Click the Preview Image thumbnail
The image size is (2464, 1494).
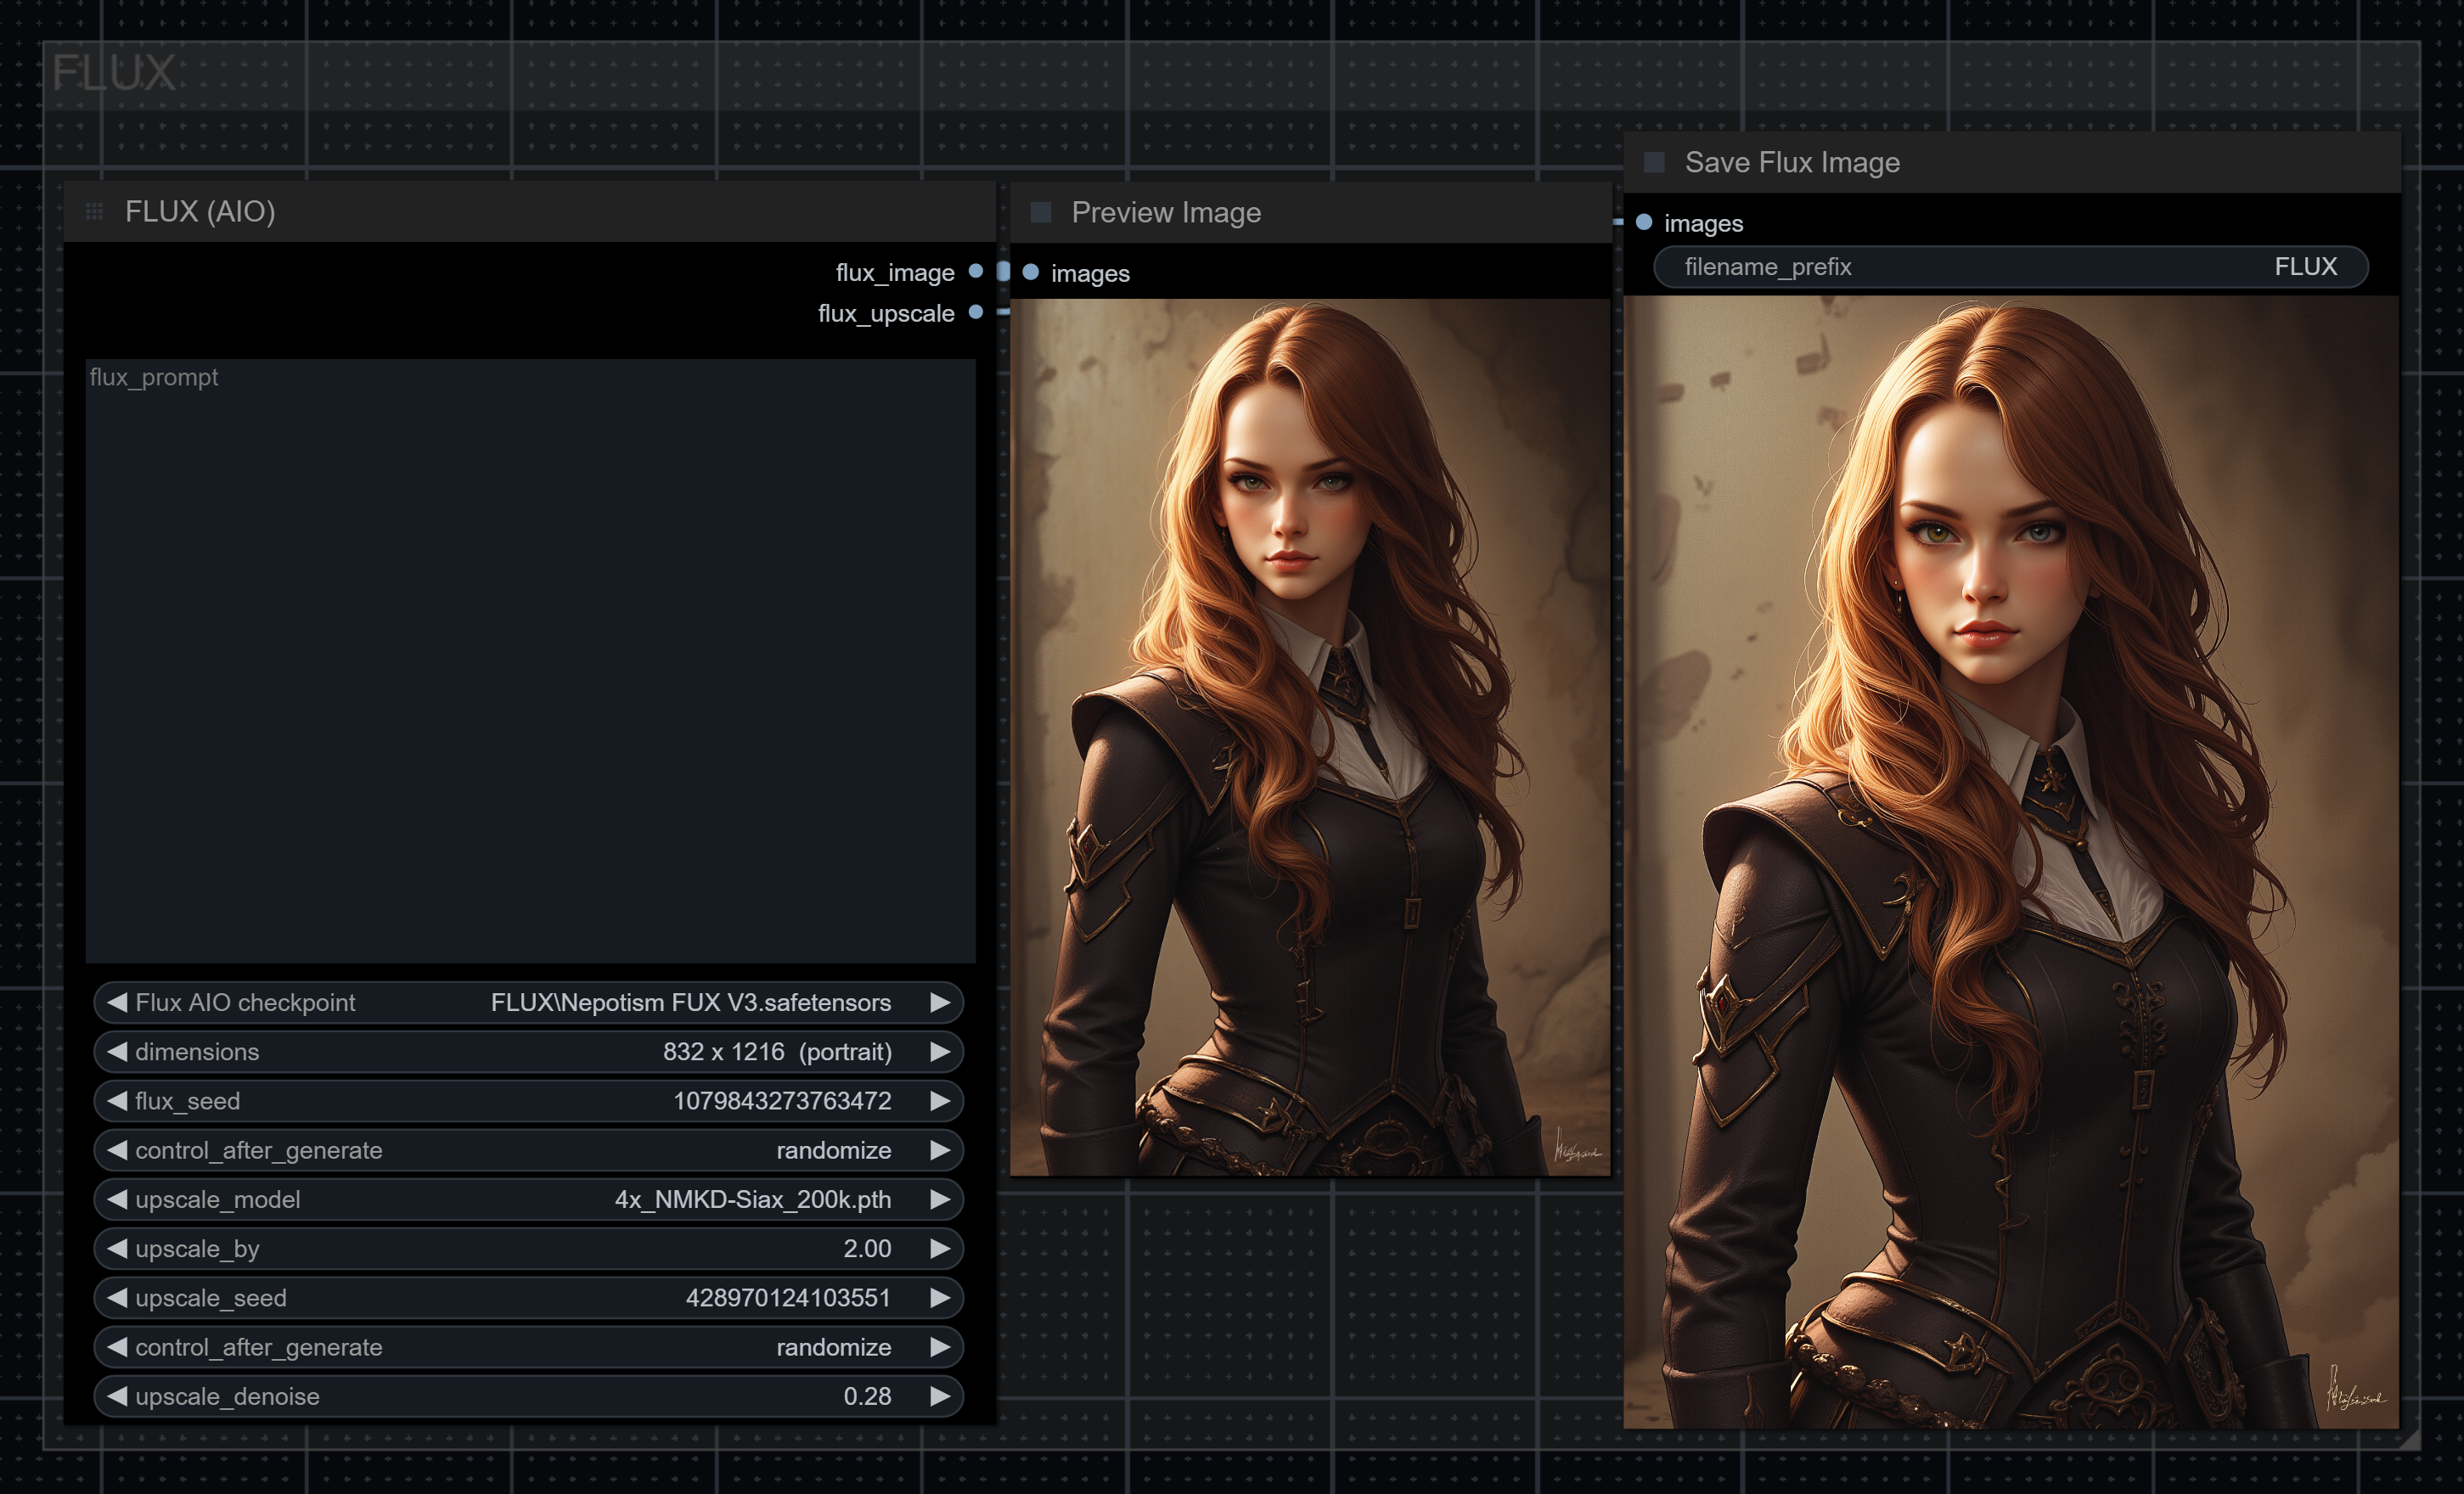point(1310,736)
